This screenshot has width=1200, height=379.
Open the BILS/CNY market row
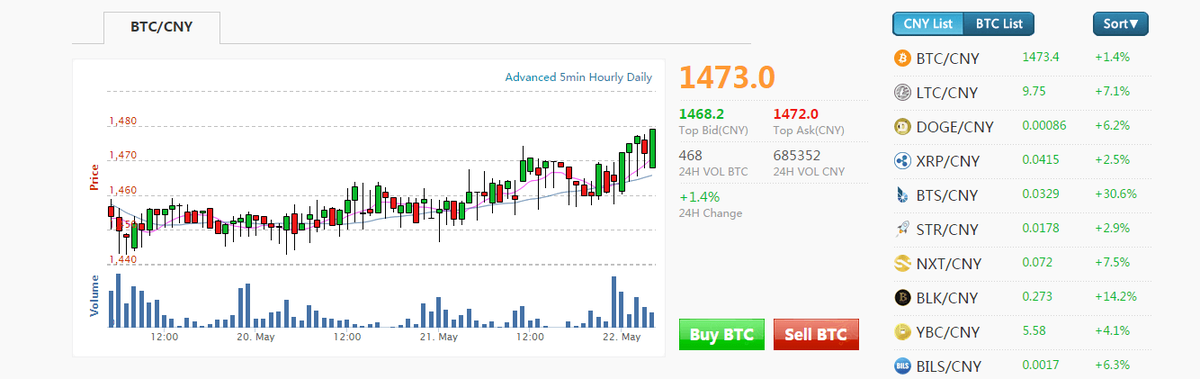click(1021, 365)
